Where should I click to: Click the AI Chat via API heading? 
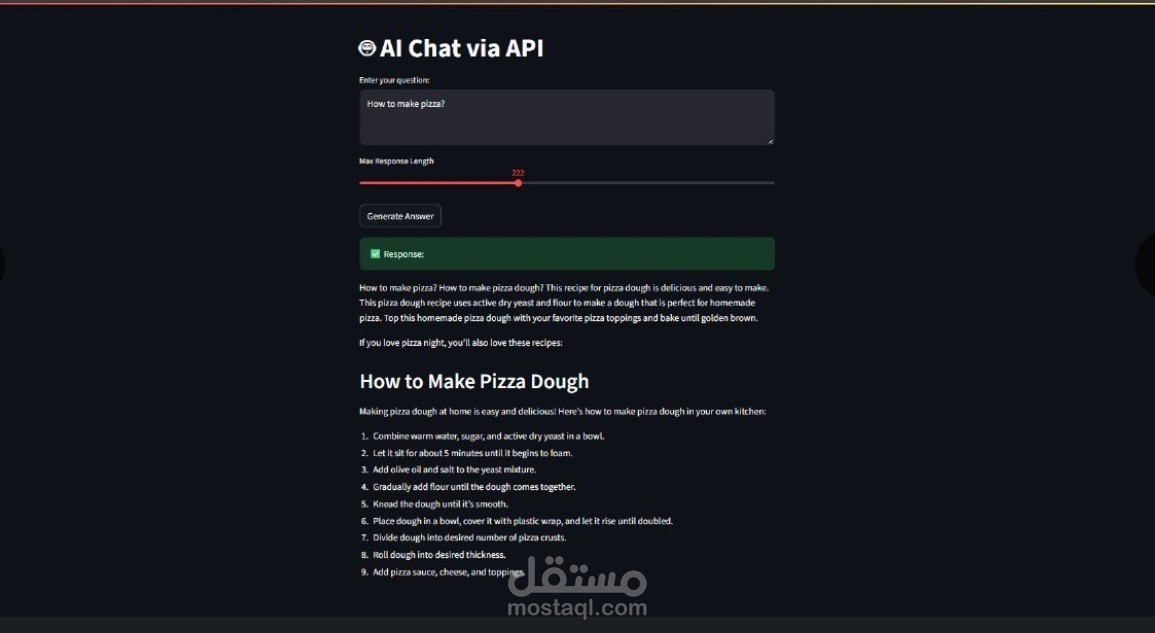tap(461, 47)
